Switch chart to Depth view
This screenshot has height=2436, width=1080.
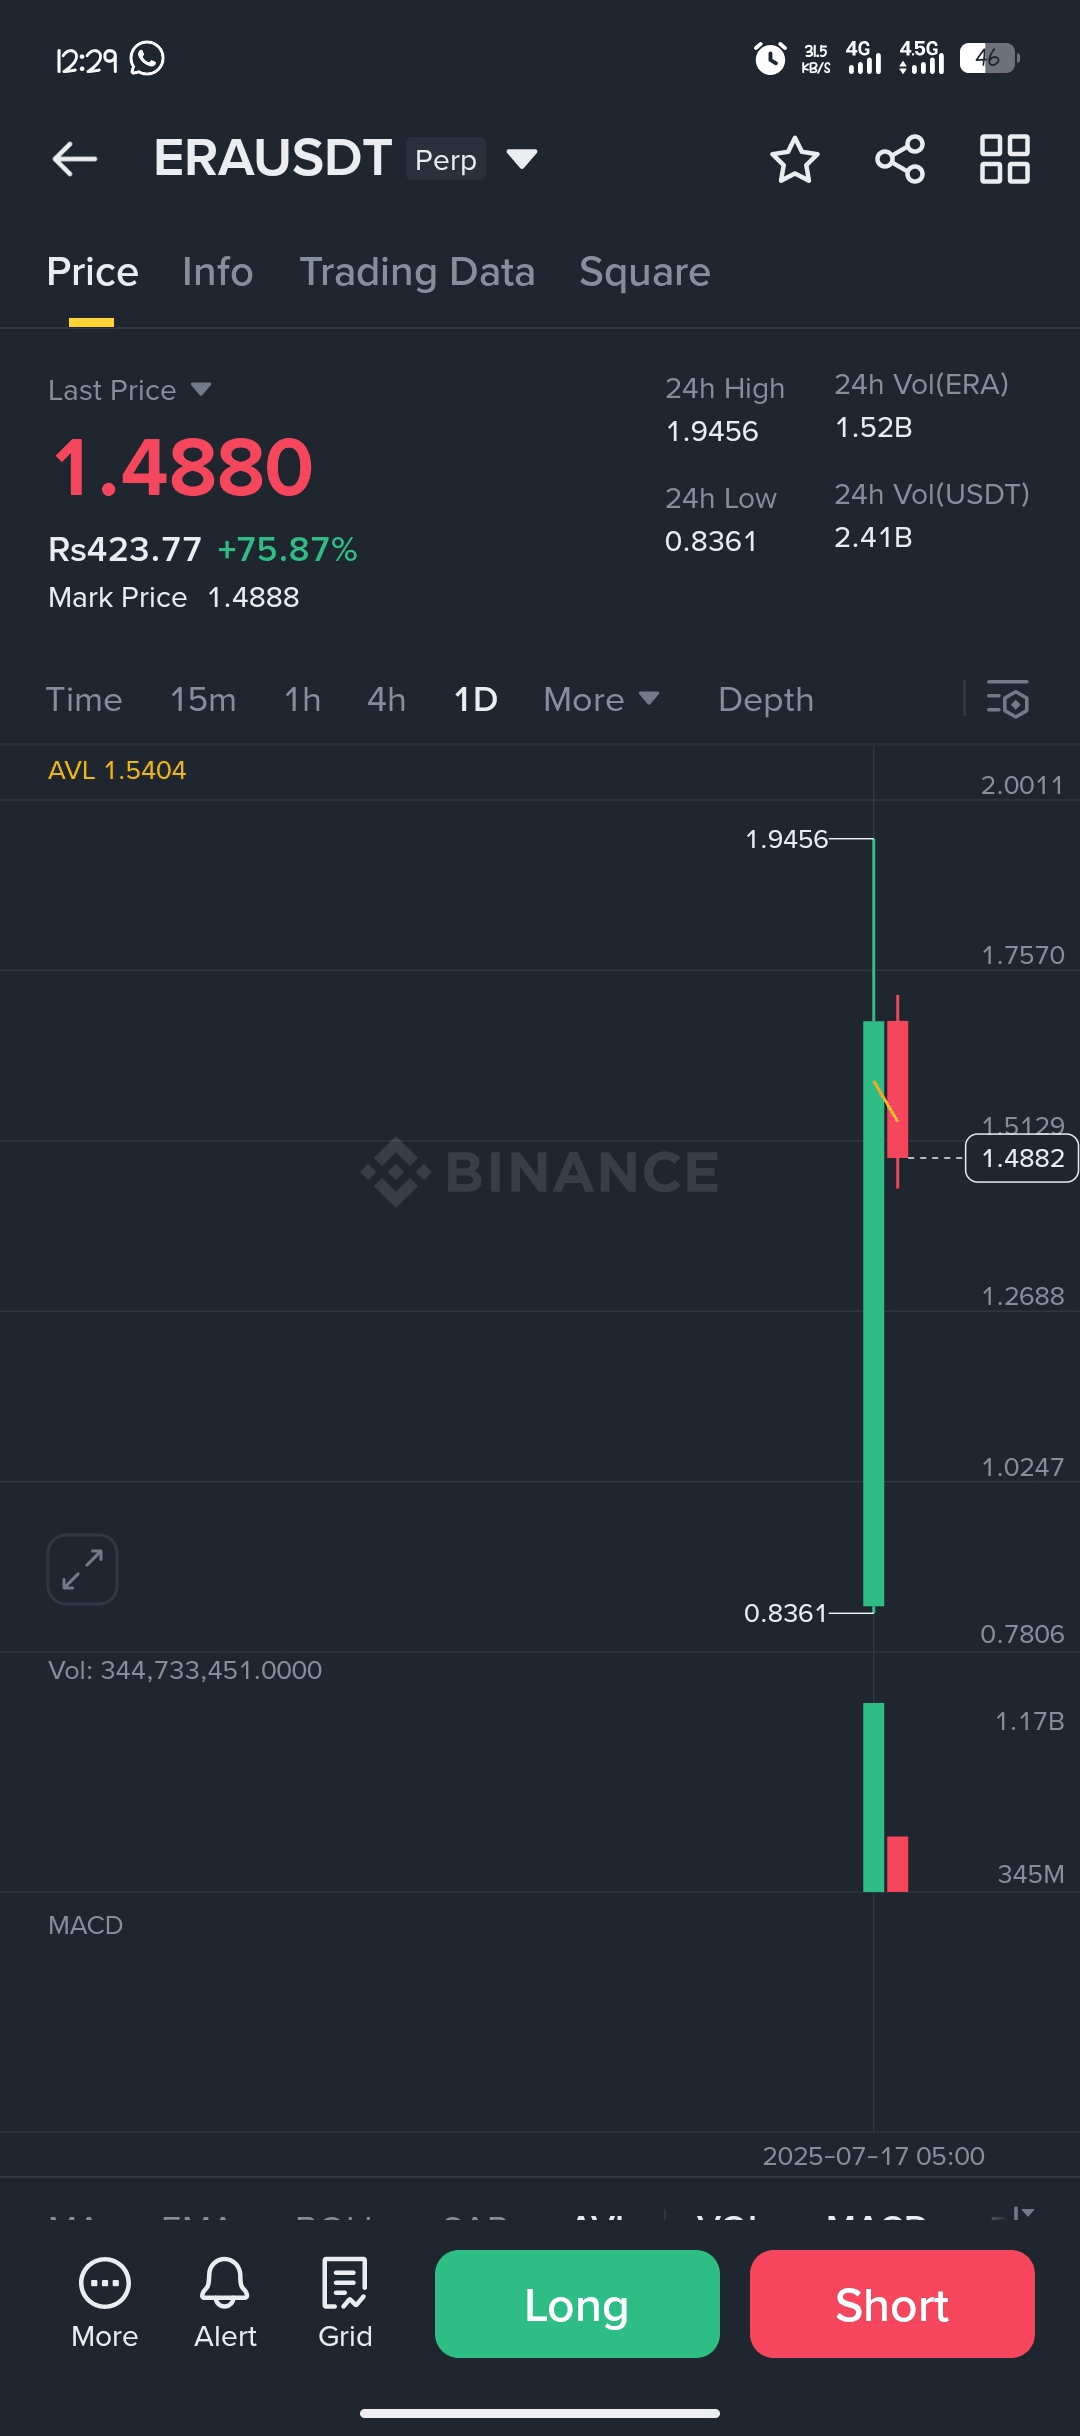click(766, 700)
